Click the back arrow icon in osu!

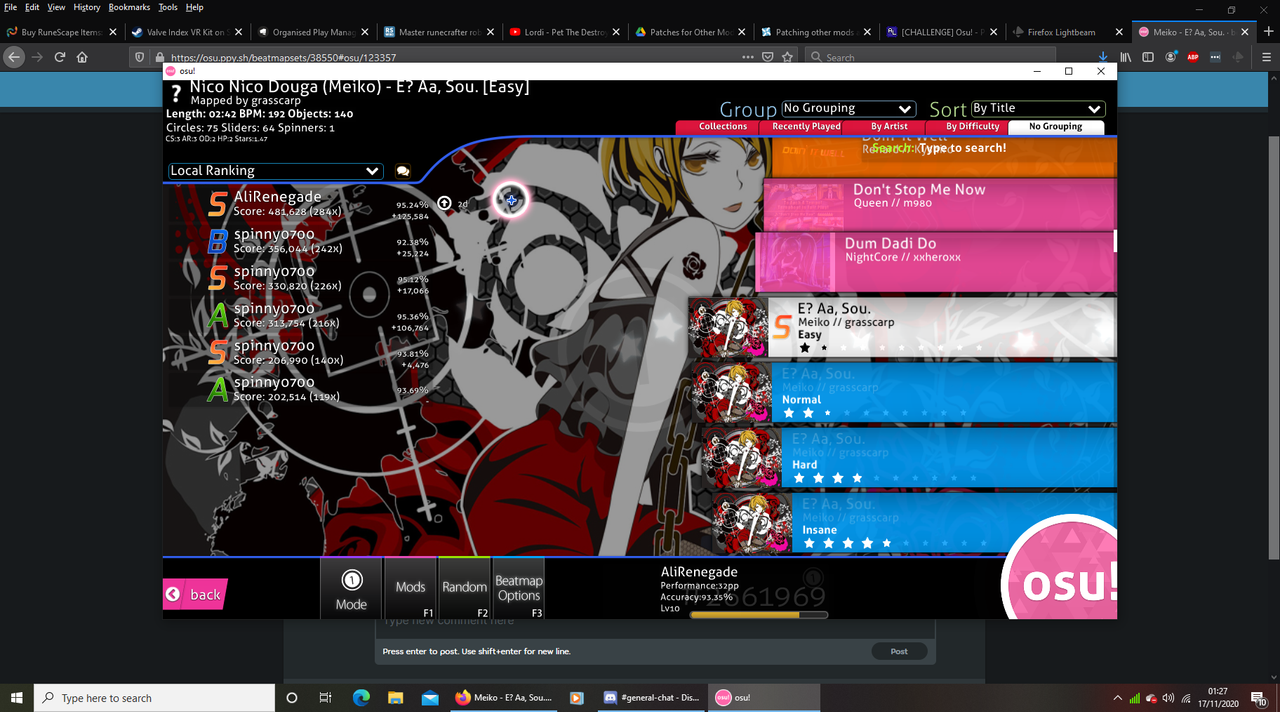pos(172,594)
